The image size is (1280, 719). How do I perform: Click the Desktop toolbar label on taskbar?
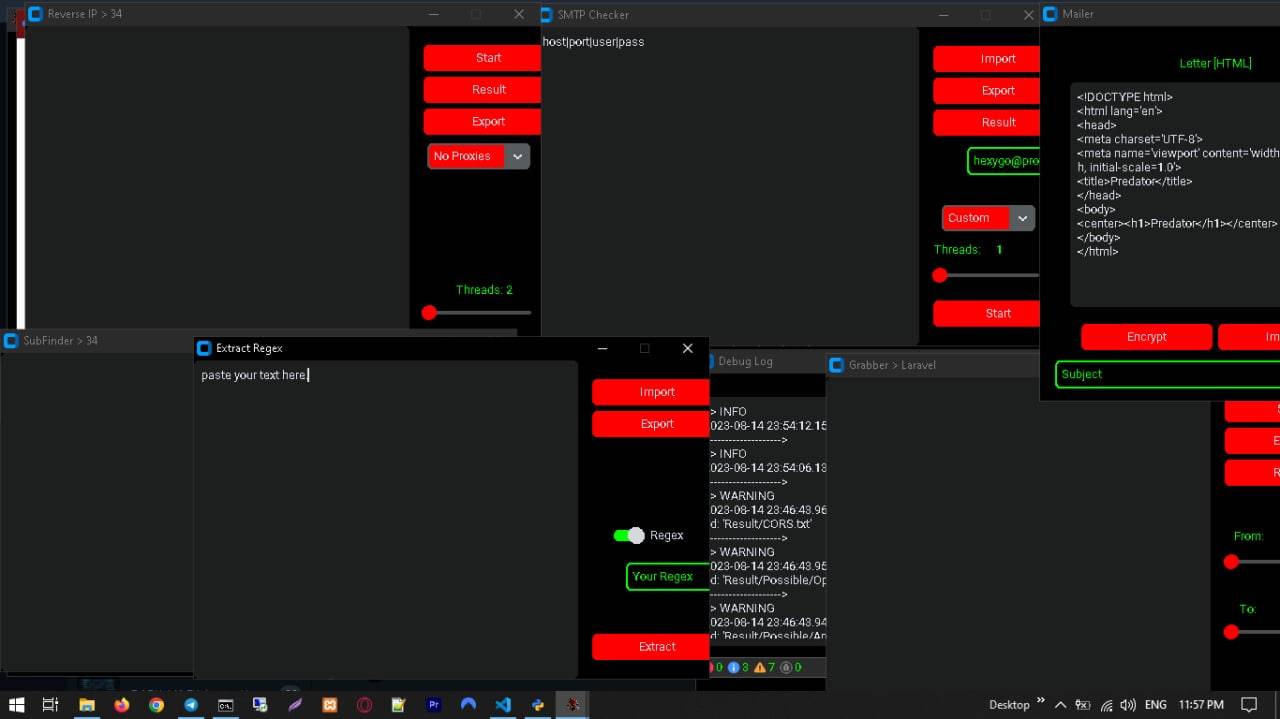pos(1009,705)
